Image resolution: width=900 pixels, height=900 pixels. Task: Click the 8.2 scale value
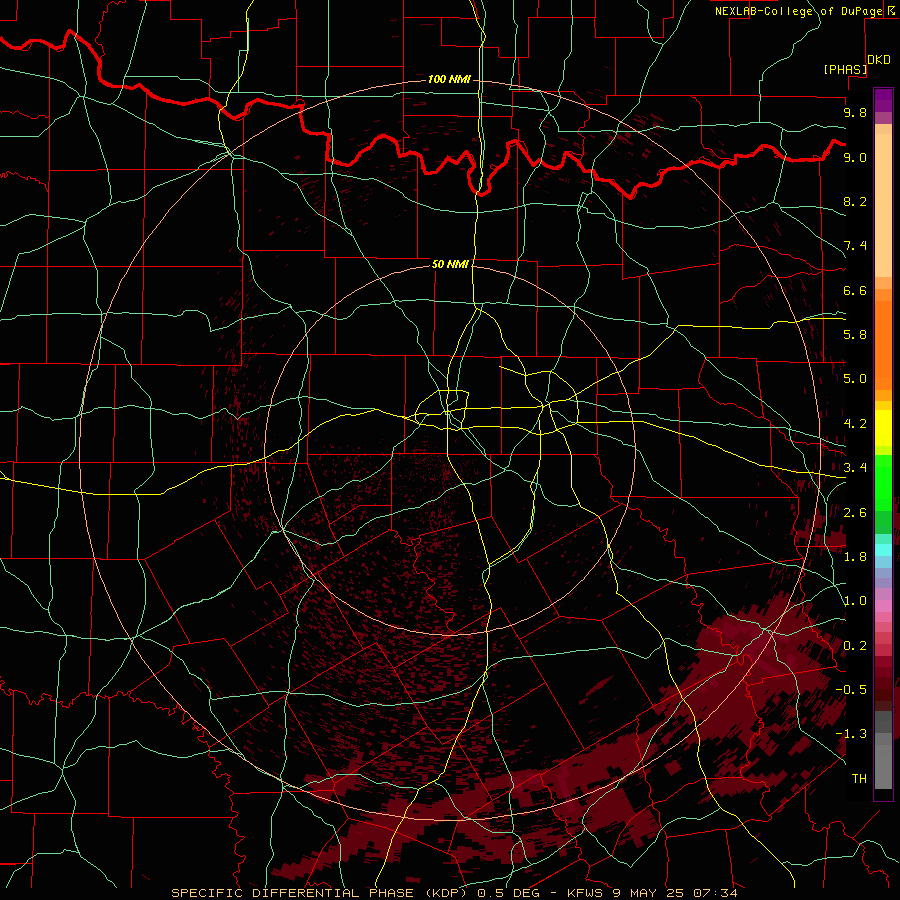pyautogui.click(x=855, y=201)
